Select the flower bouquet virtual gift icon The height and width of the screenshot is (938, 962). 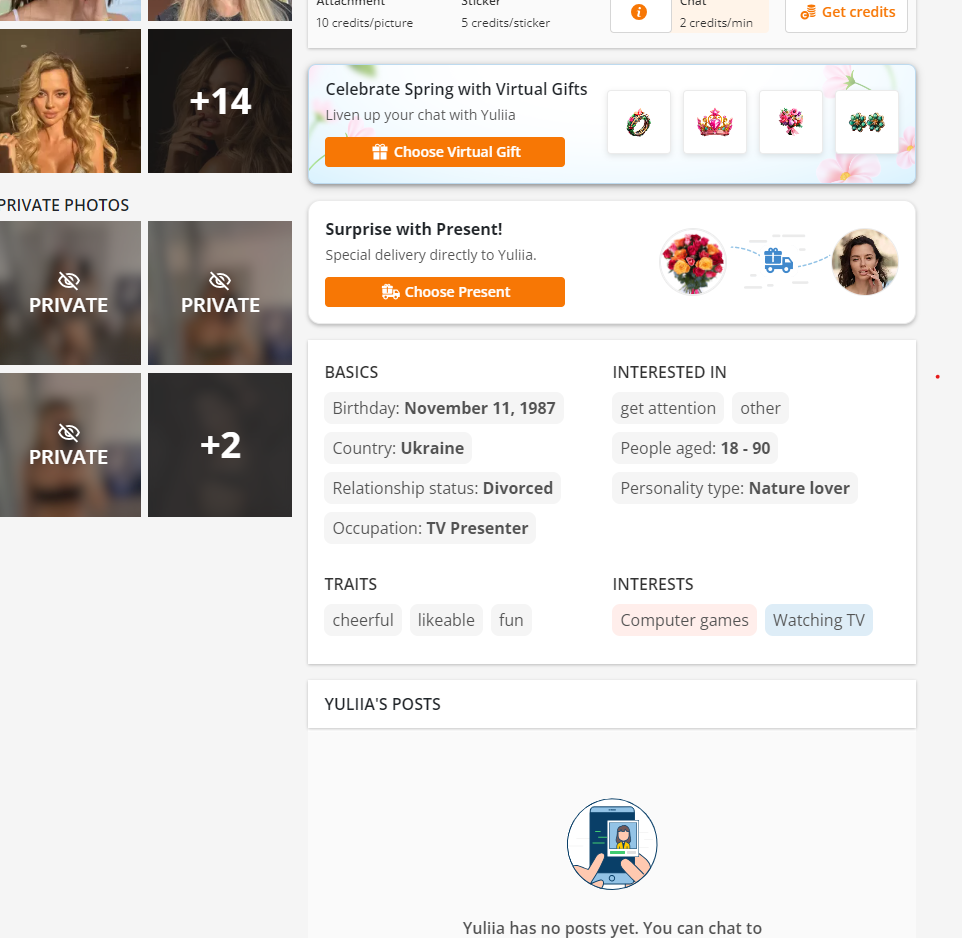(791, 122)
